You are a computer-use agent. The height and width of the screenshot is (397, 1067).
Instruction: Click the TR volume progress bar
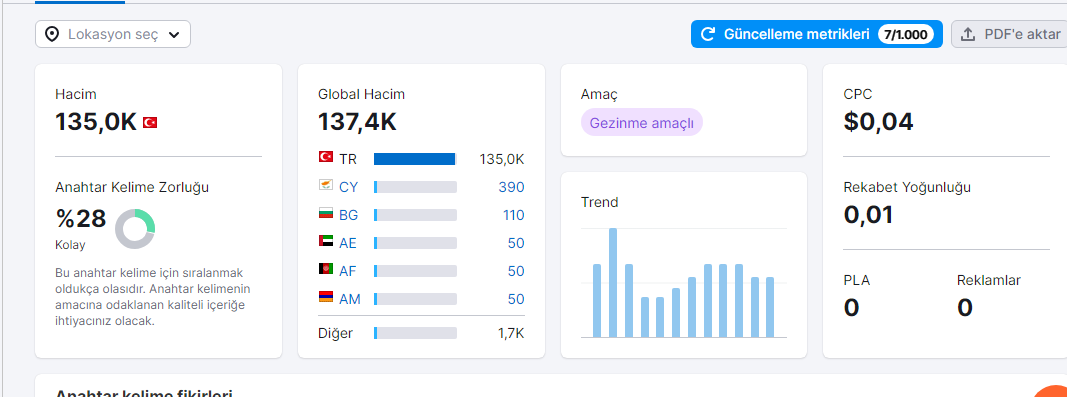(414, 159)
